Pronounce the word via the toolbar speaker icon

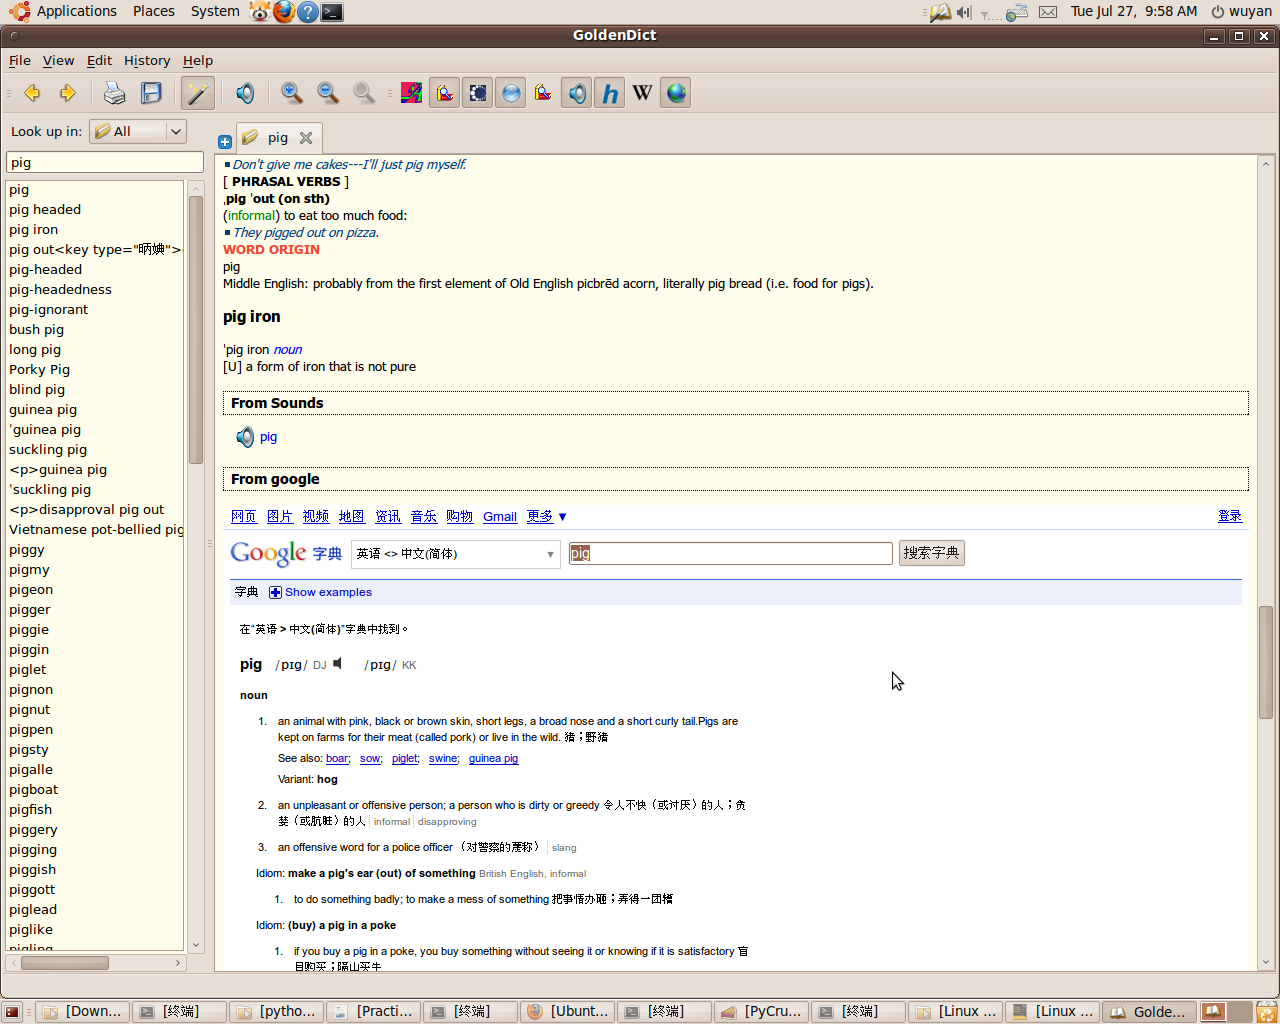point(245,93)
